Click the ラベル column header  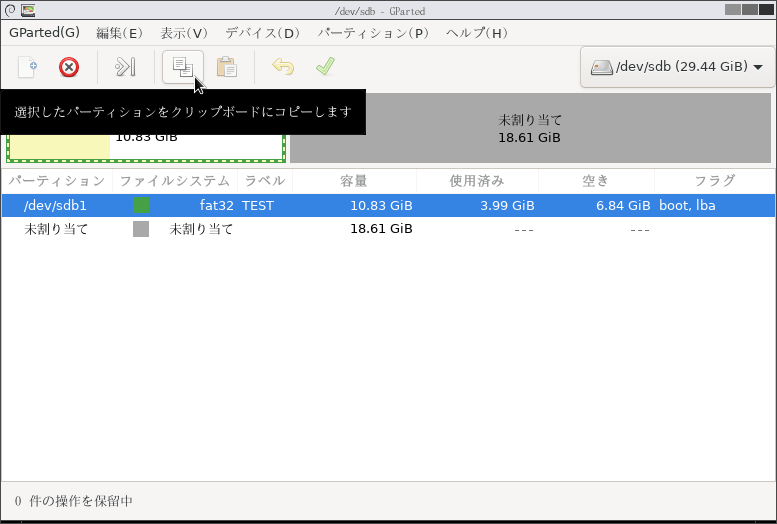[x=265, y=181]
